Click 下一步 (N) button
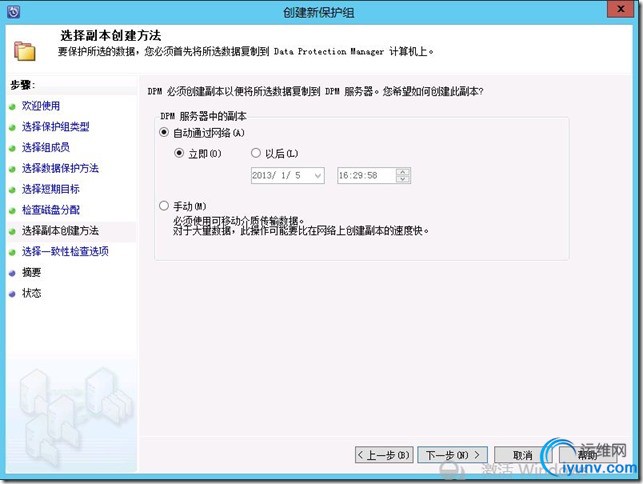This screenshot has width=643, height=484. tap(453, 455)
